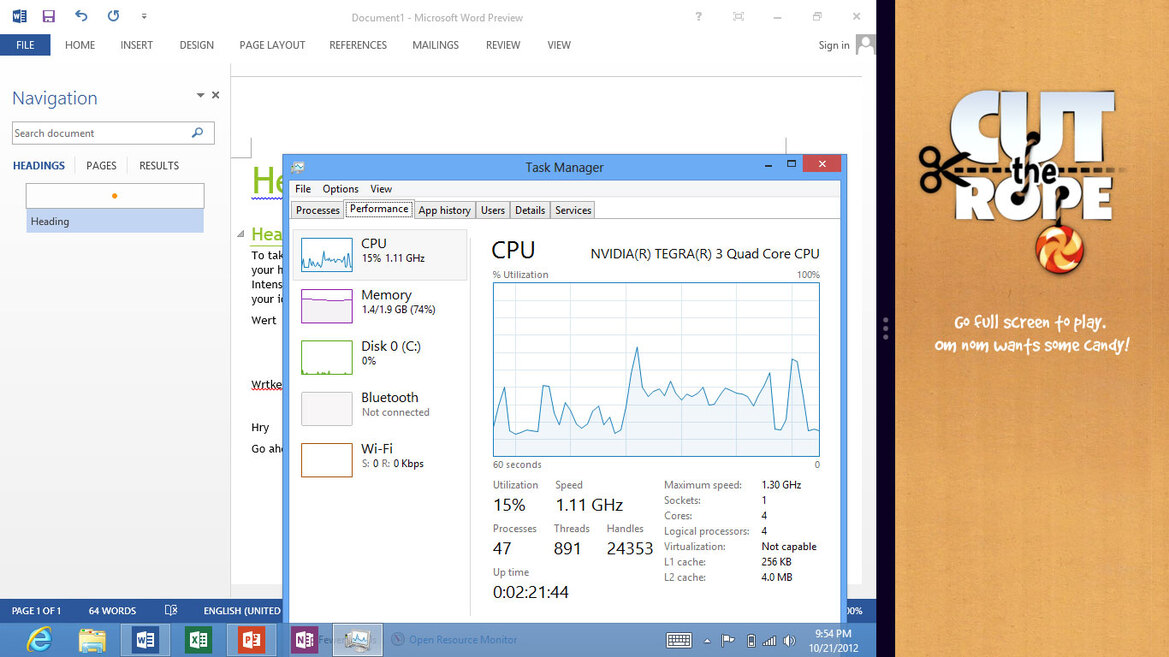Switch to the Details tab
Image resolution: width=1169 pixels, height=657 pixels.
tap(530, 210)
